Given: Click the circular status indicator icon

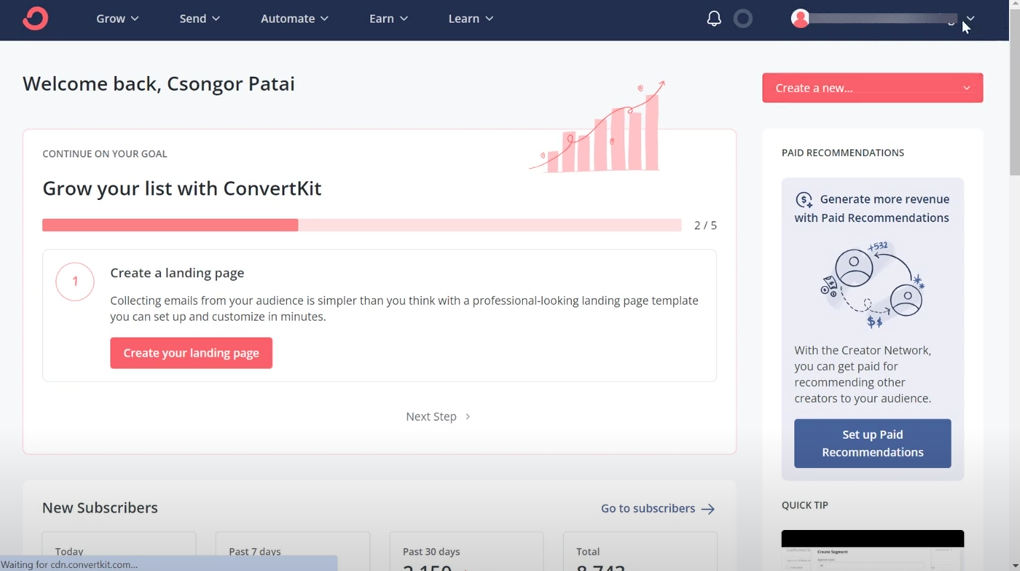Looking at the screenshot, I should 743,18.
